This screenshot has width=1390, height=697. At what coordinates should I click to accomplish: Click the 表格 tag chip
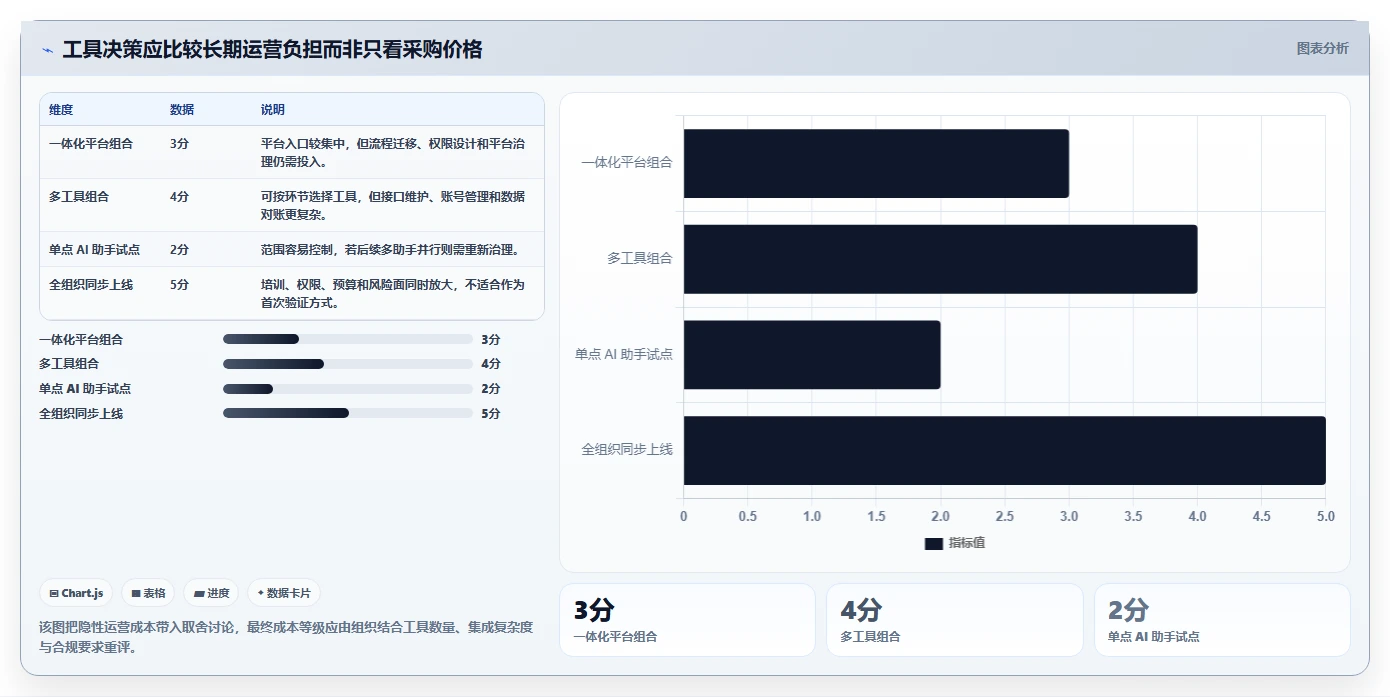[x=148, y=593]
